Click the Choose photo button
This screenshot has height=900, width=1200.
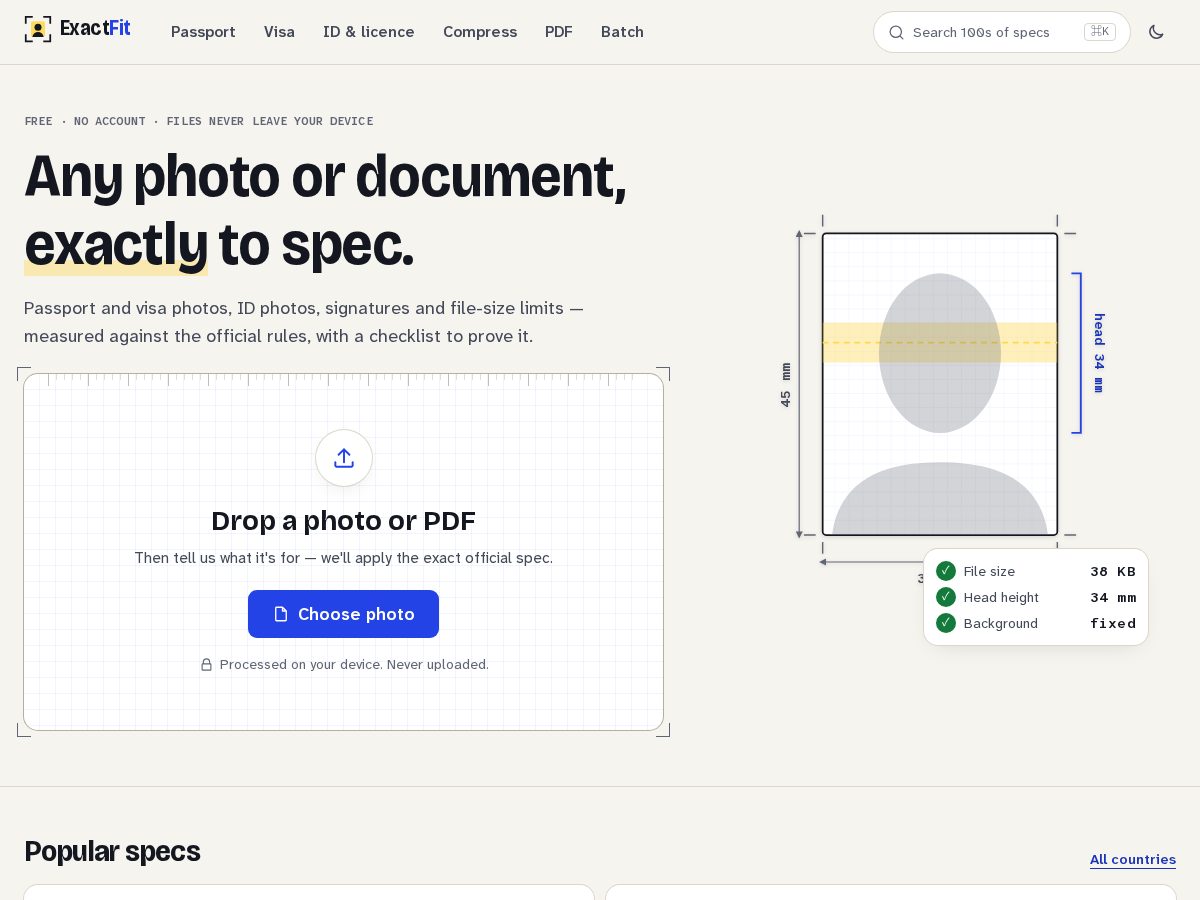pyautogui.click(x=343, y=614)
